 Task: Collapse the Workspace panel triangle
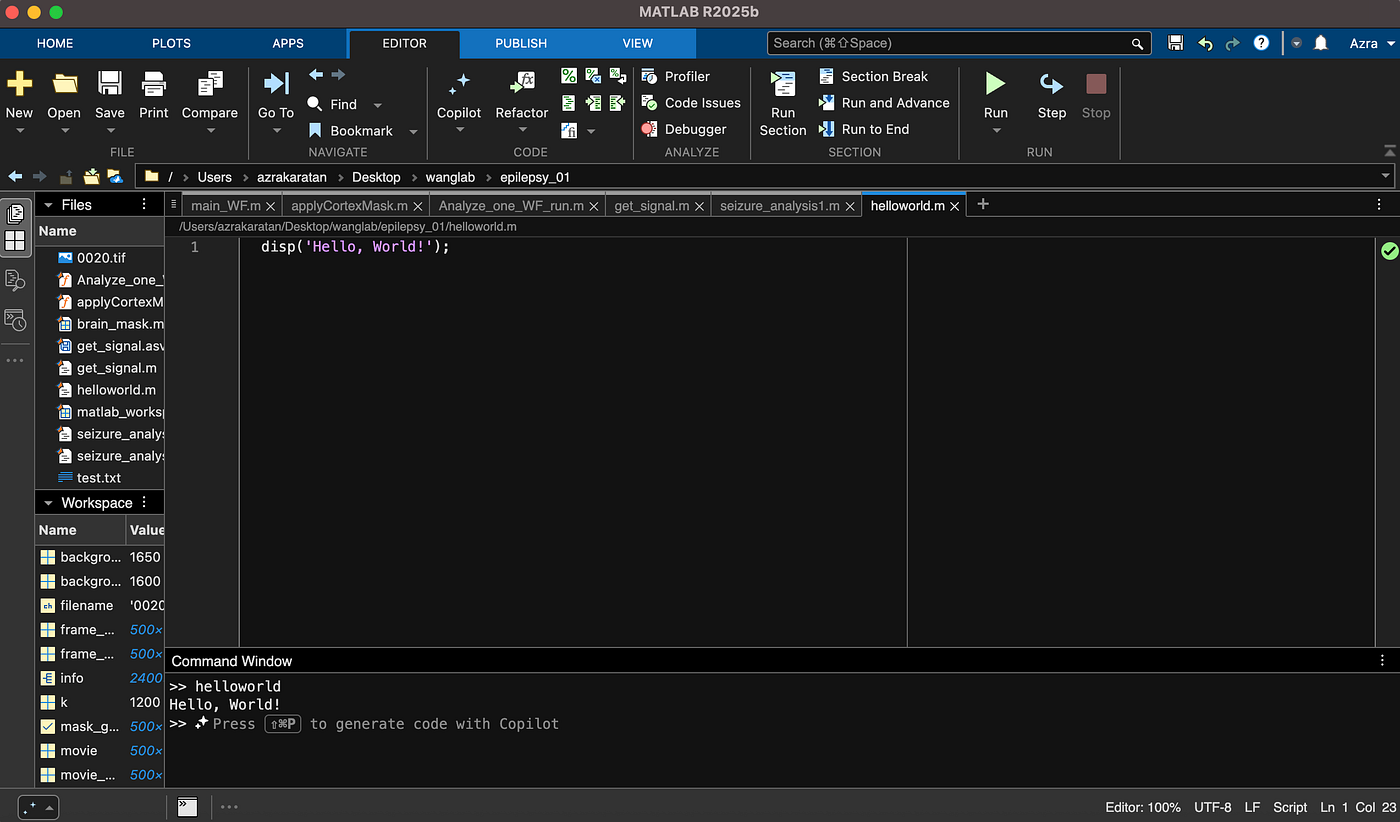click(x=48, y=503)
